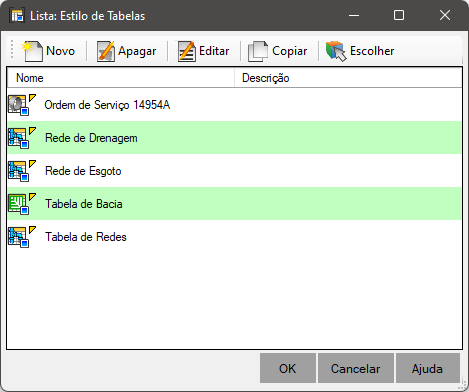This screenshot has height=392, width=469.
Task: Click the Copiar pages icon
Action: click(x=258, y=51)
